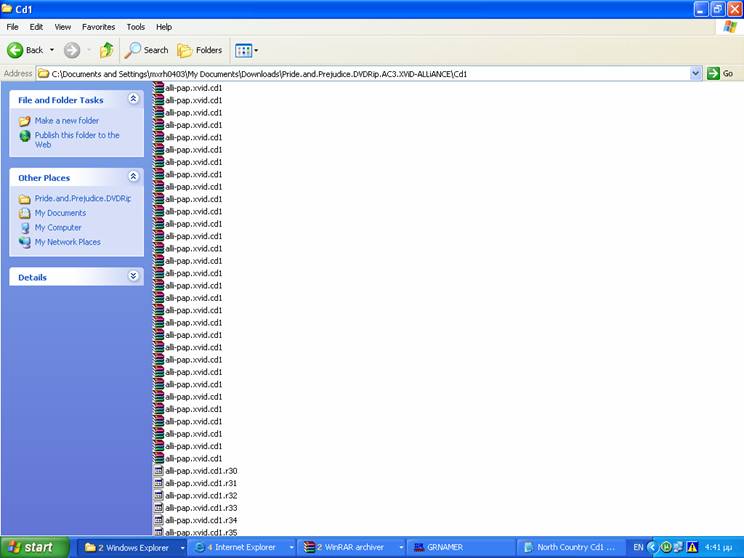Screen dimensions: 744x558
Task: Go to Pride.and.Prejudice.DVDRip parent folder link
Action: [x=83, y=198]
